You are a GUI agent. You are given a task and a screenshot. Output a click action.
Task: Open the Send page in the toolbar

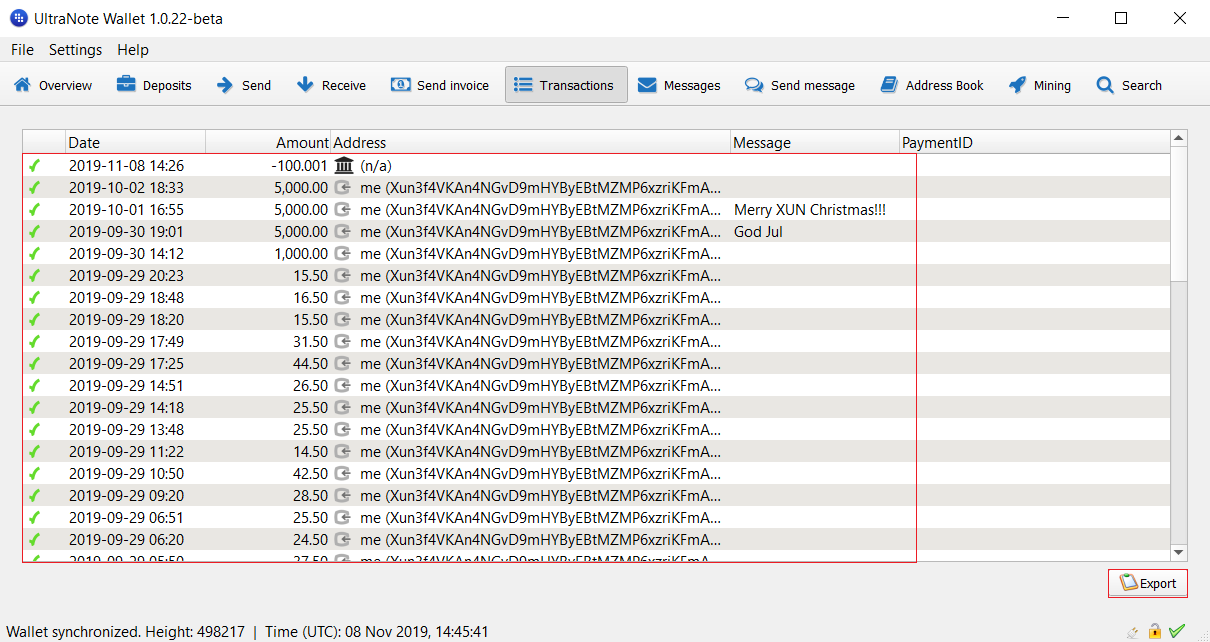[x=244, y=85]
